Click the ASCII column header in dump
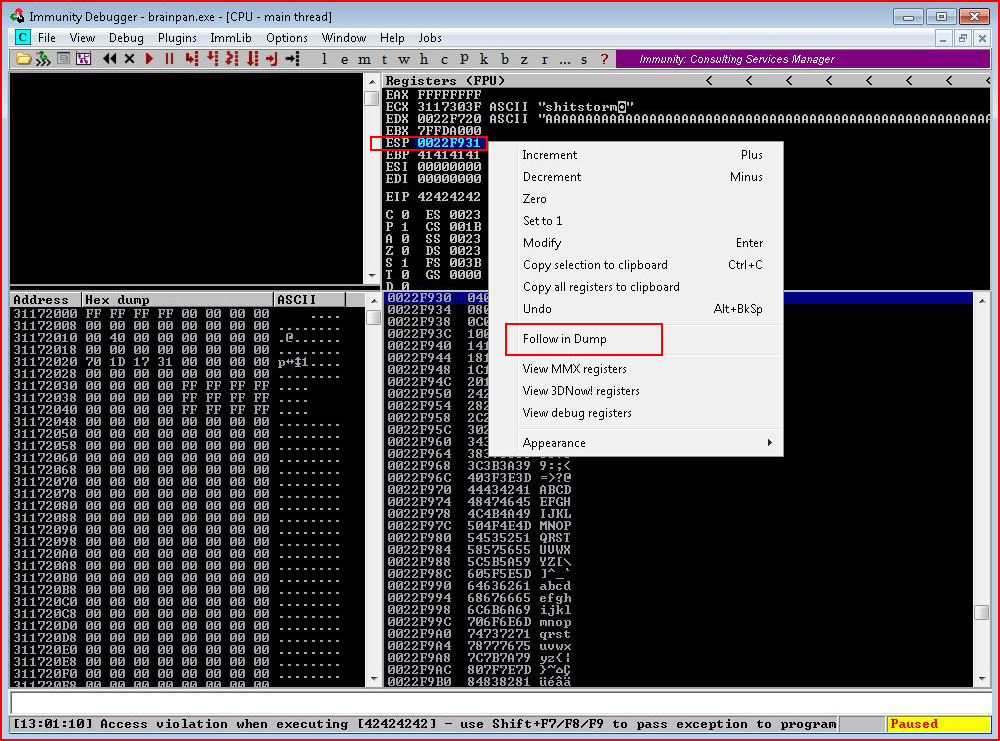Image resolution: width=1000 pixels, height=741 pixels. [x=309, y=300]
